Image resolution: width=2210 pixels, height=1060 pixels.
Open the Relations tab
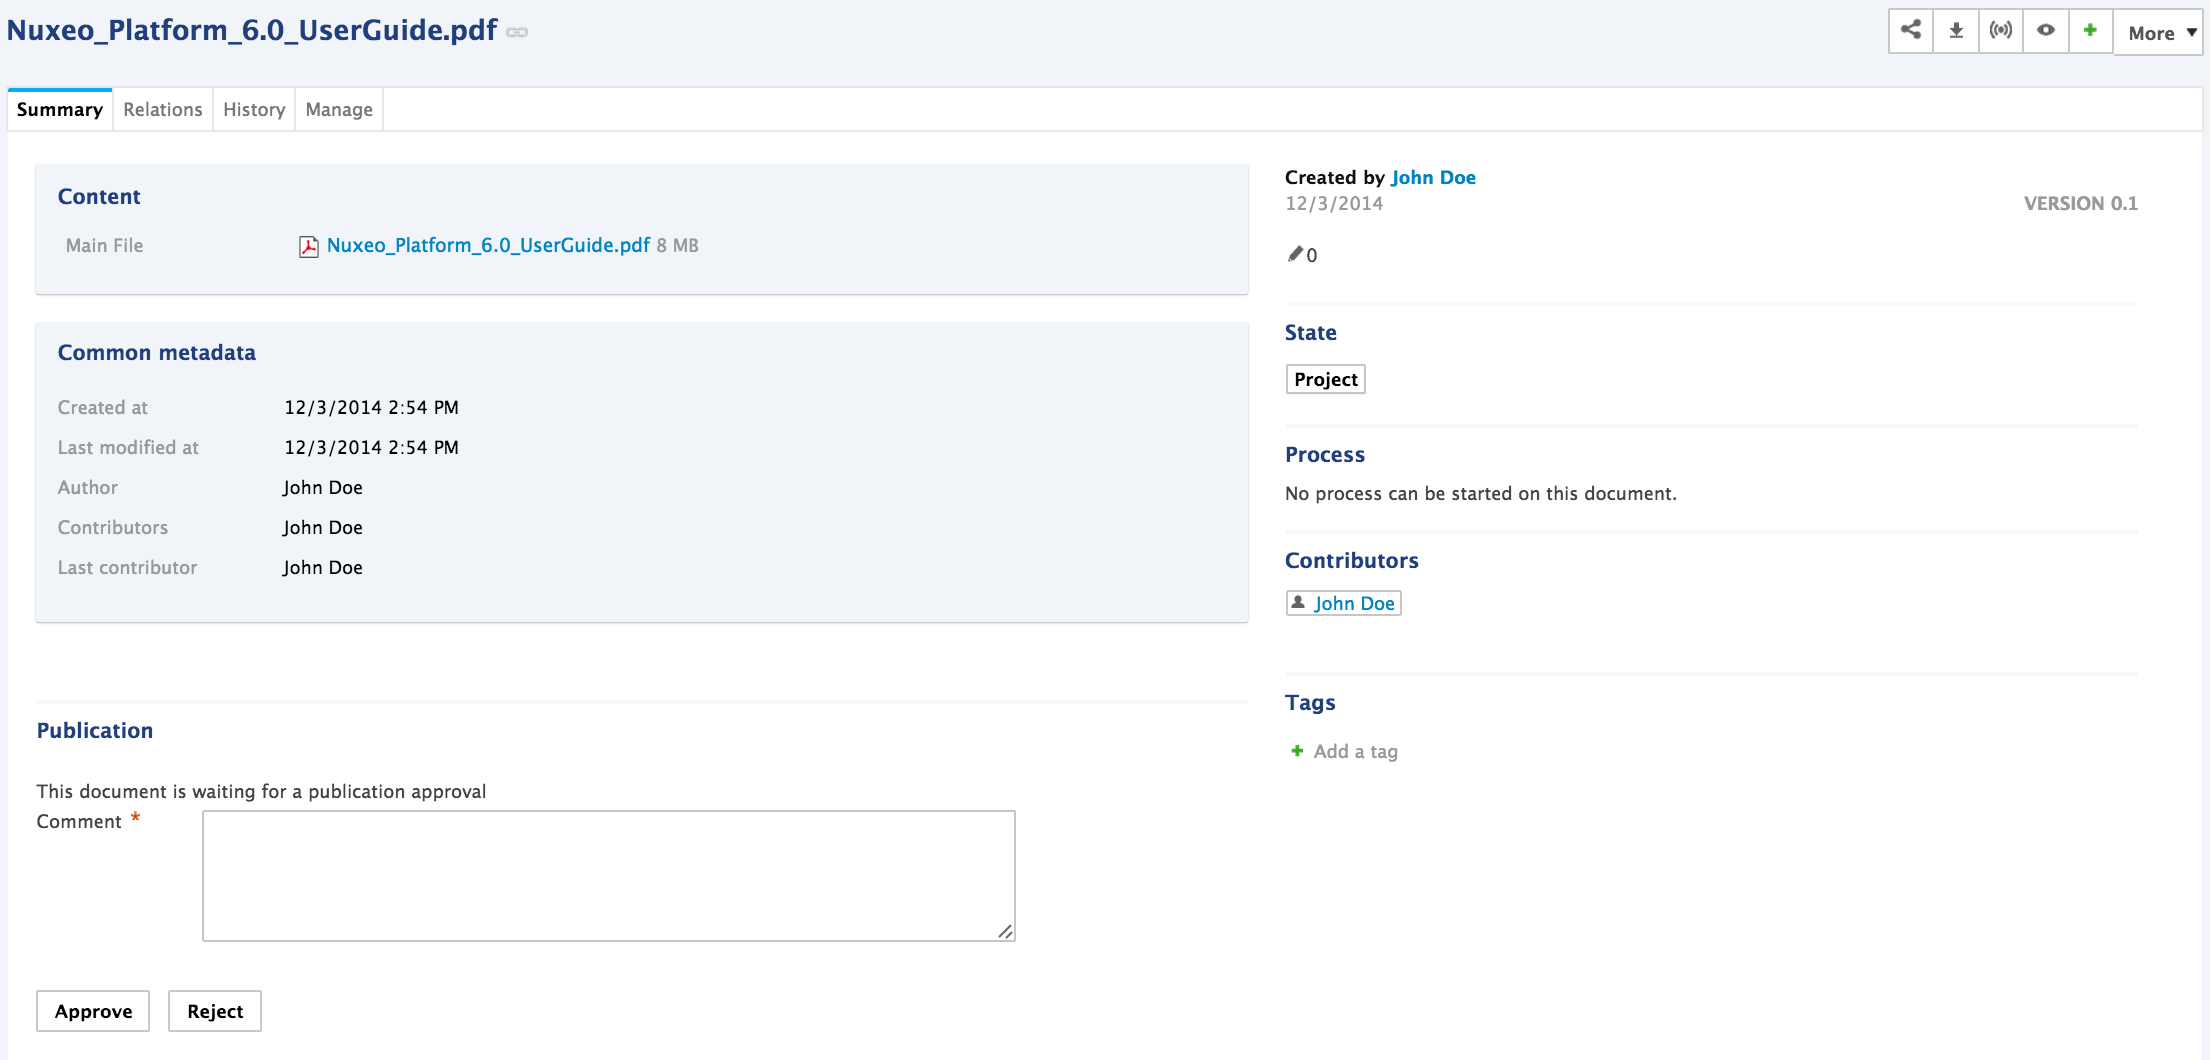click(163, 109)
